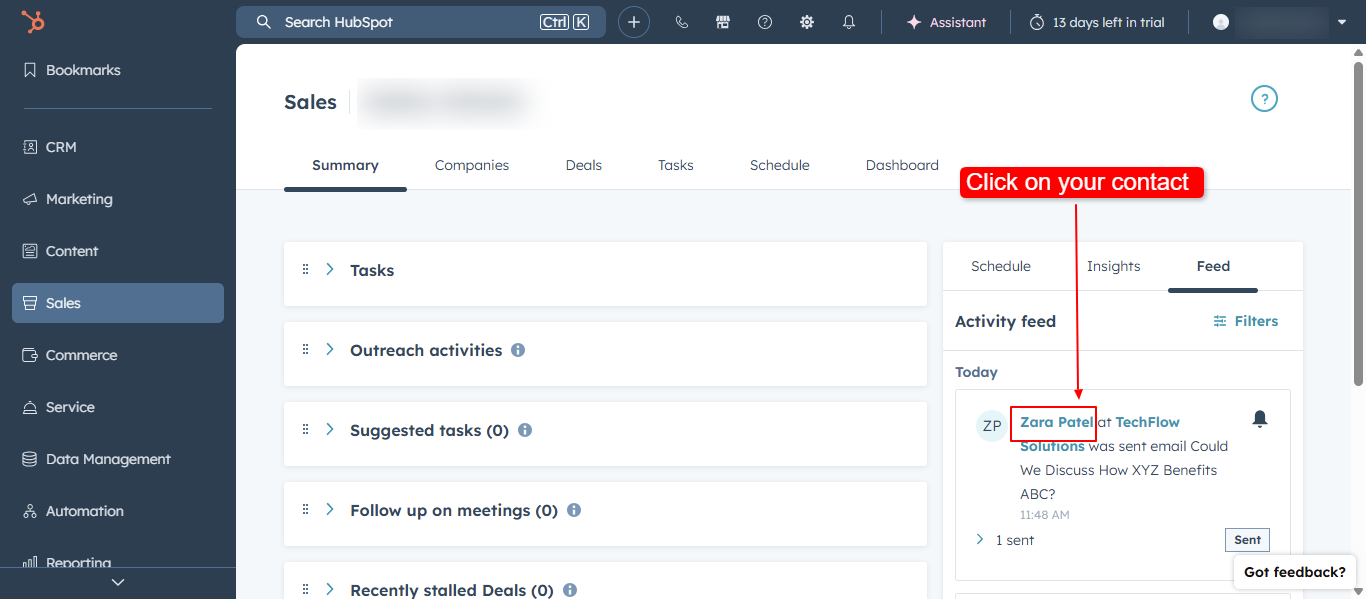Click the Got feedback? button
Viewport: 1366px width, 599px height.
[1294, 571]
